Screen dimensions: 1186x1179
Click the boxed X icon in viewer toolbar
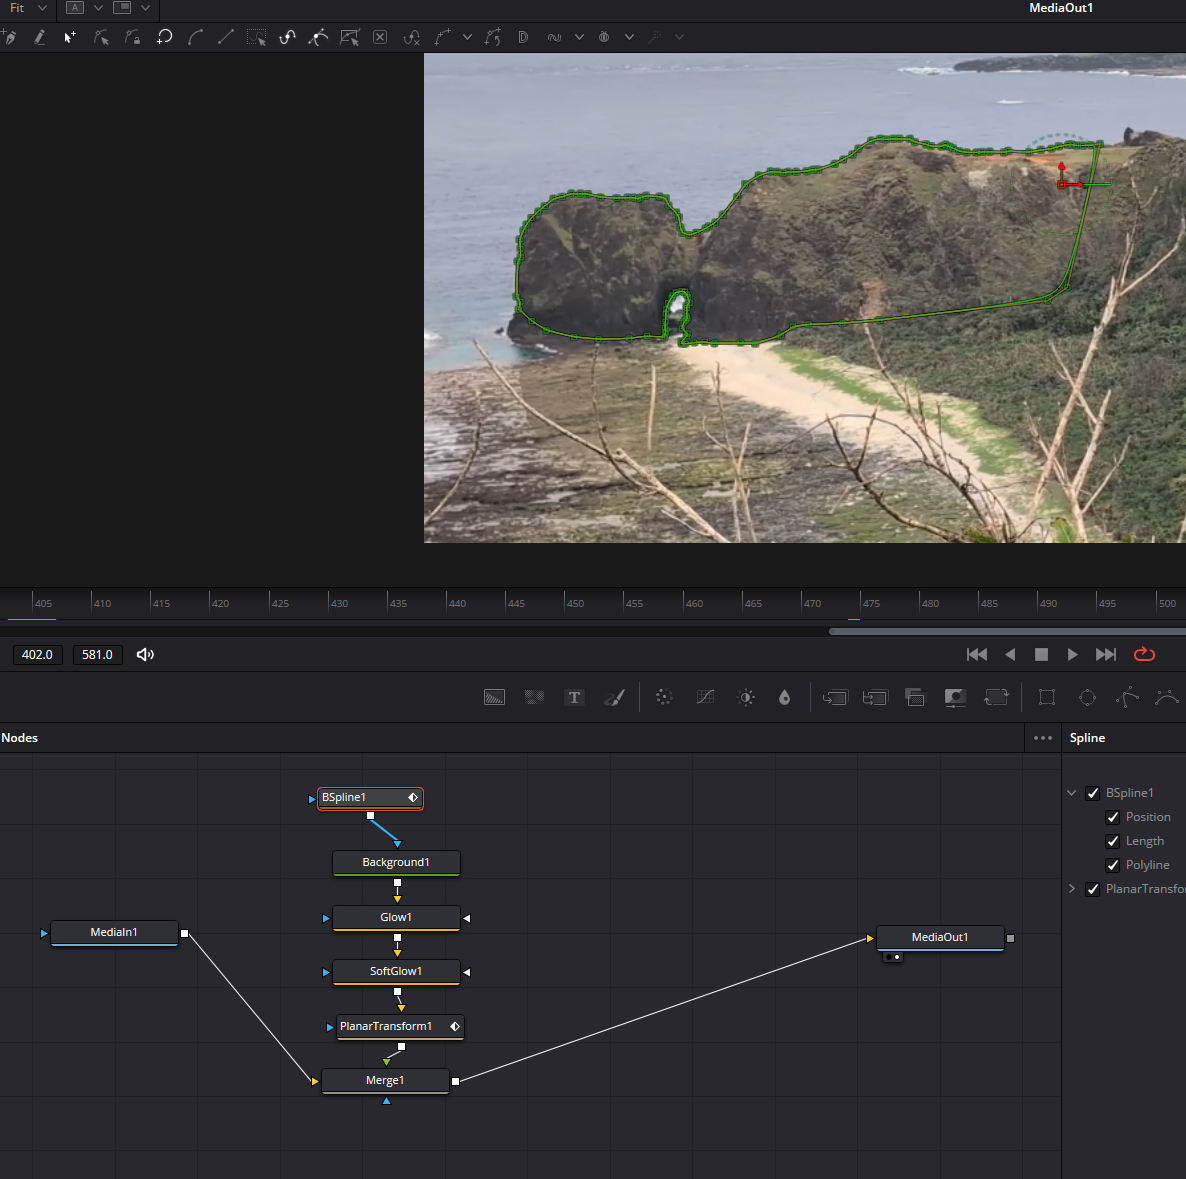[380, 37]
